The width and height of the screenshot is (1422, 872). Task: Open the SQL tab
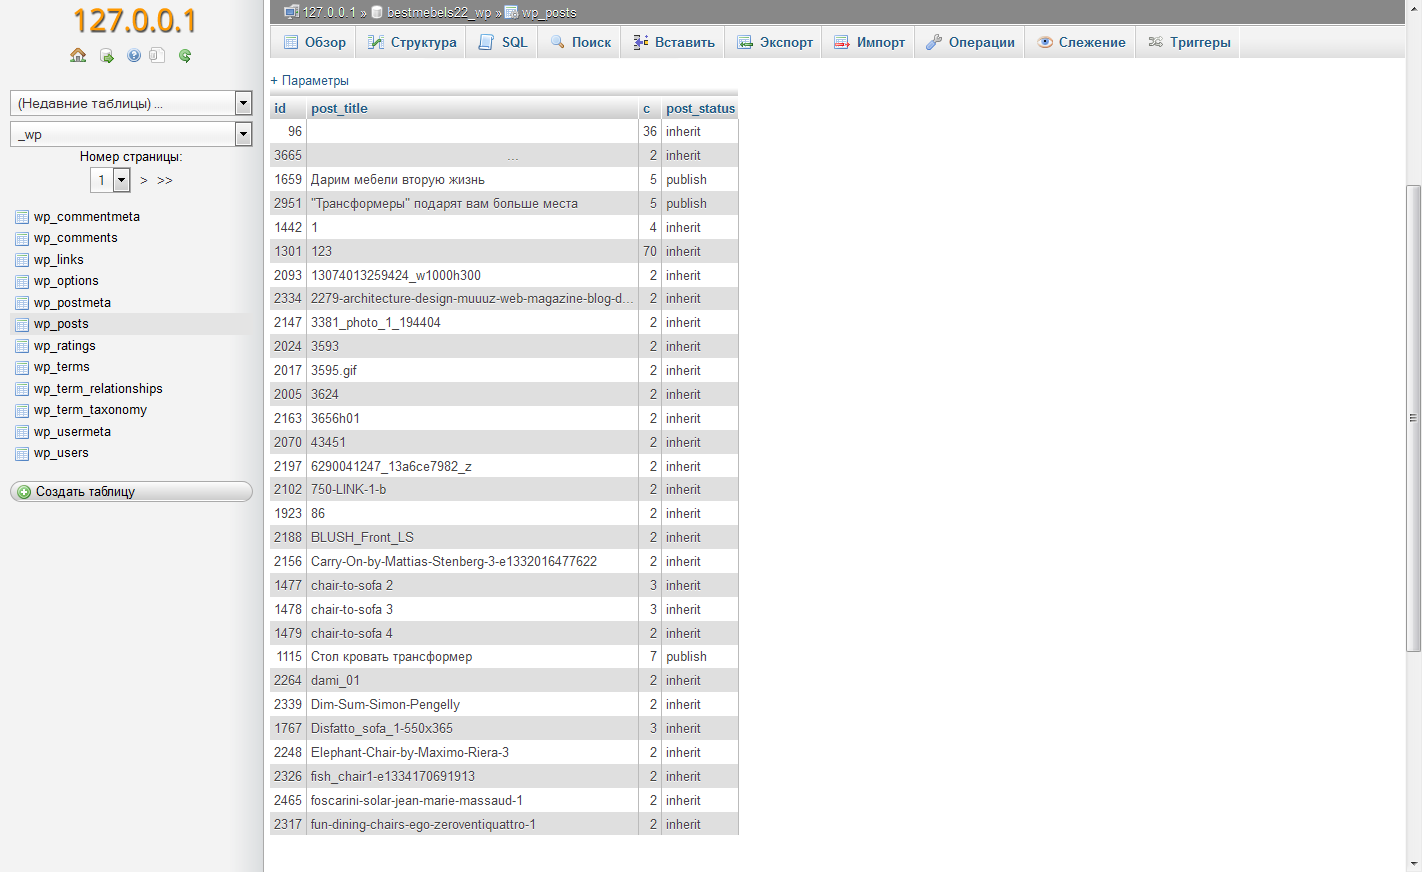click(x=502, y=42)
